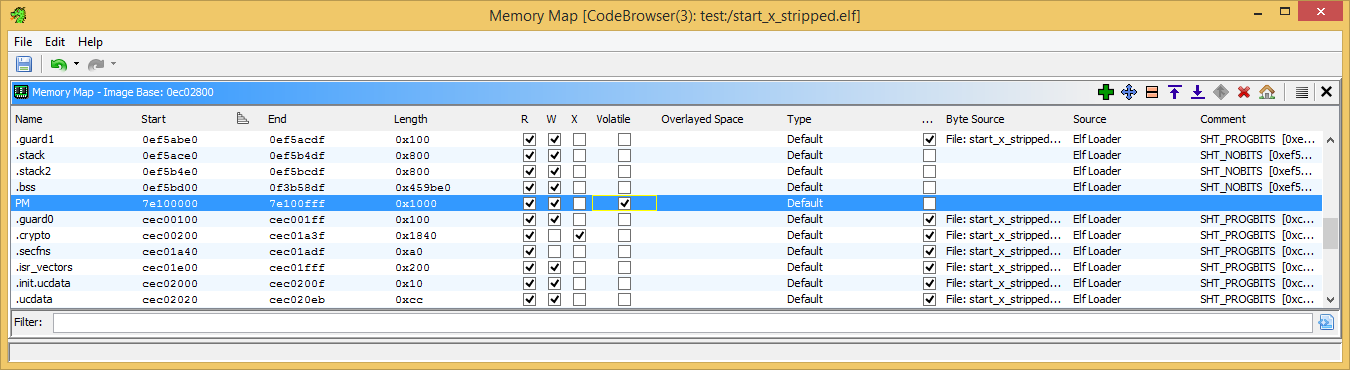This screenshot has height=370, width=1350.
Task: Sort table by End column header
Action: pyautogui.click(x=278, y=119)
